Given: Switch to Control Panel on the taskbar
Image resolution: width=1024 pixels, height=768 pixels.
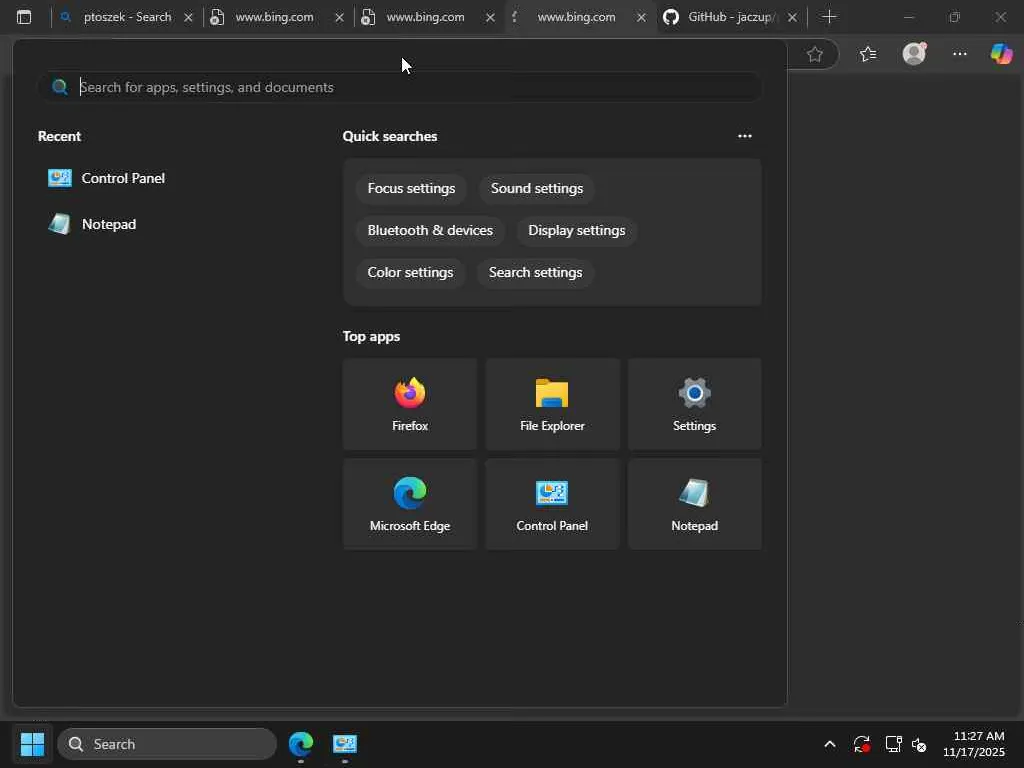Looking at the screenshot, I should (x=345, y=744).
